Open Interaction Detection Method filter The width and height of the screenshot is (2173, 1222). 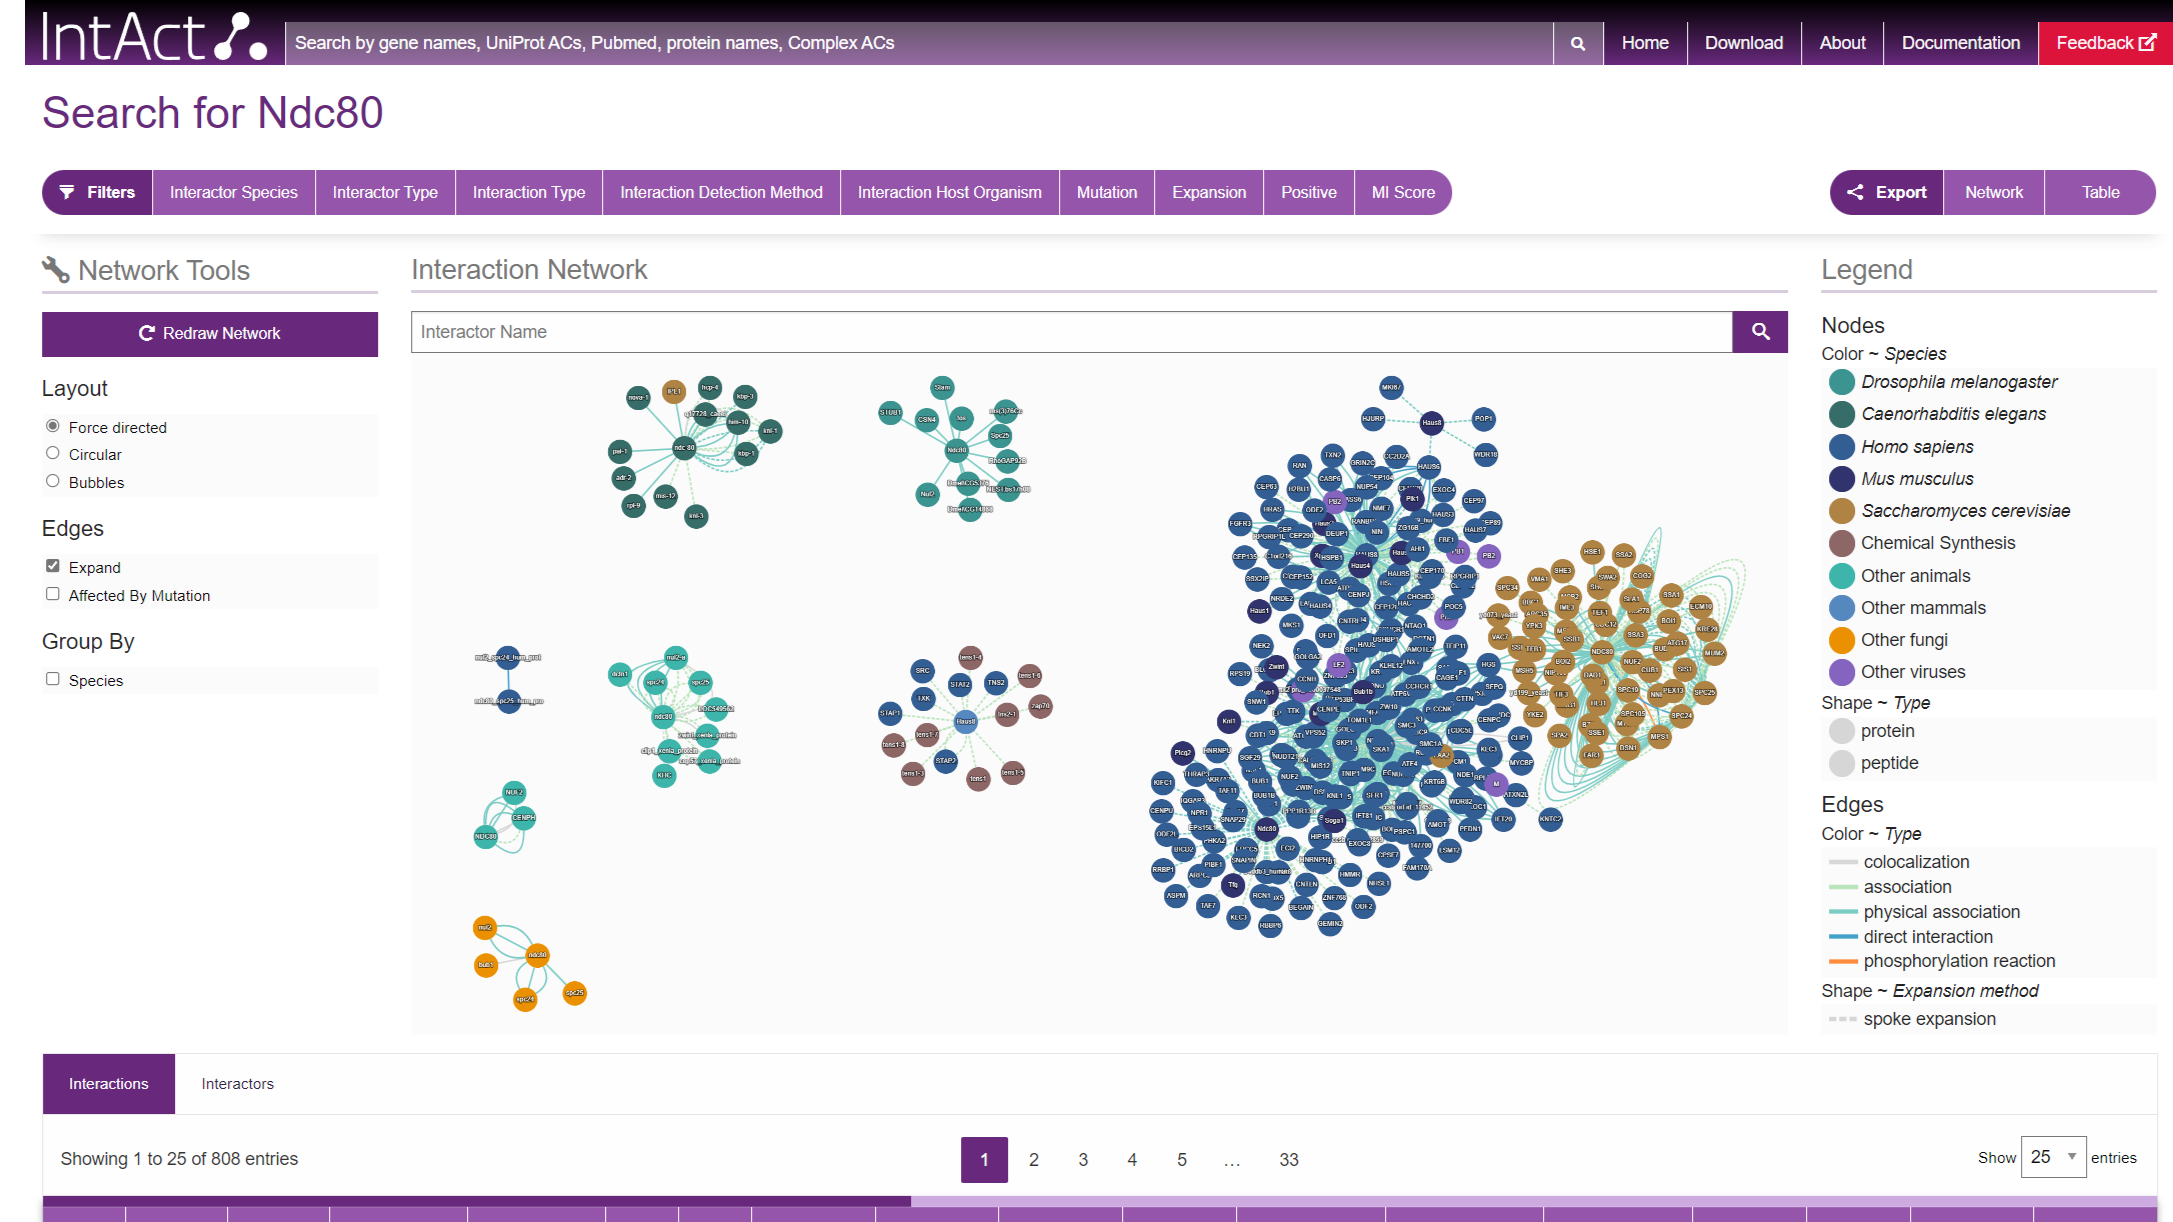(x=721, y=192)
